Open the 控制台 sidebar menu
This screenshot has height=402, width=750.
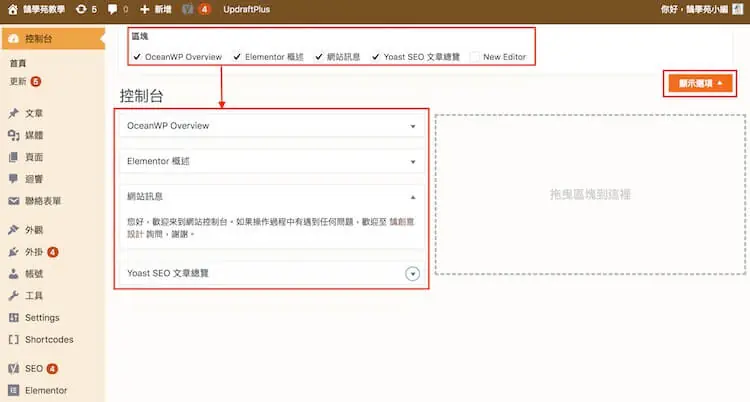(x=53, y=39)
